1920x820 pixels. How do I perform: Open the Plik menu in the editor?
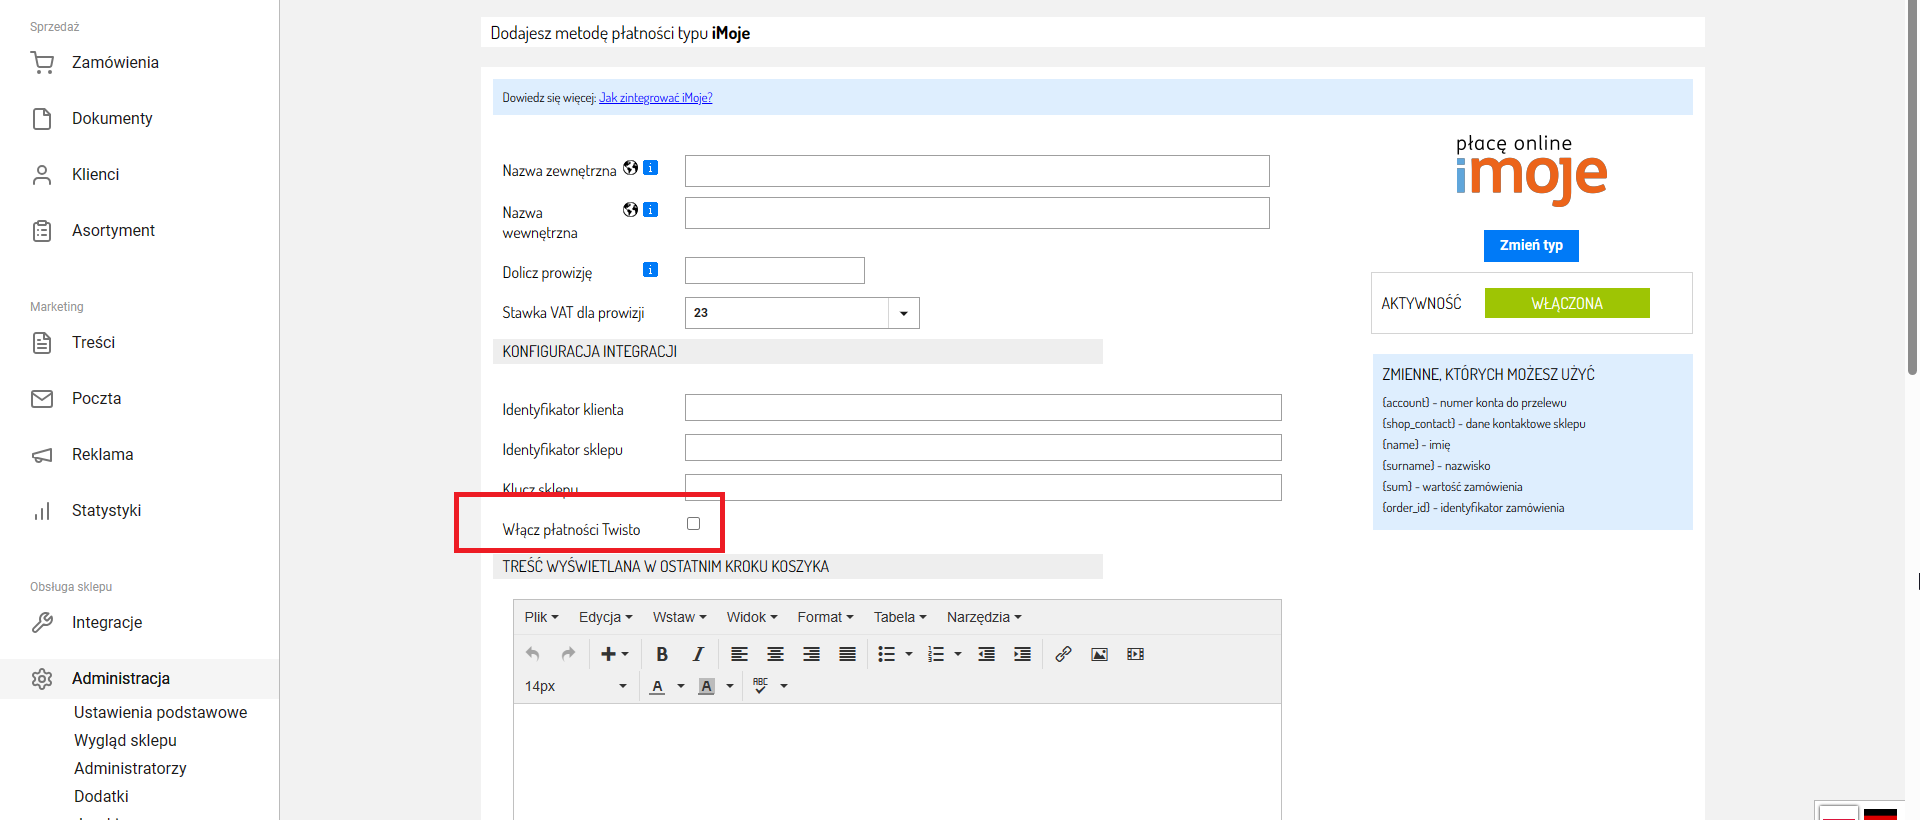click(541, 617)
